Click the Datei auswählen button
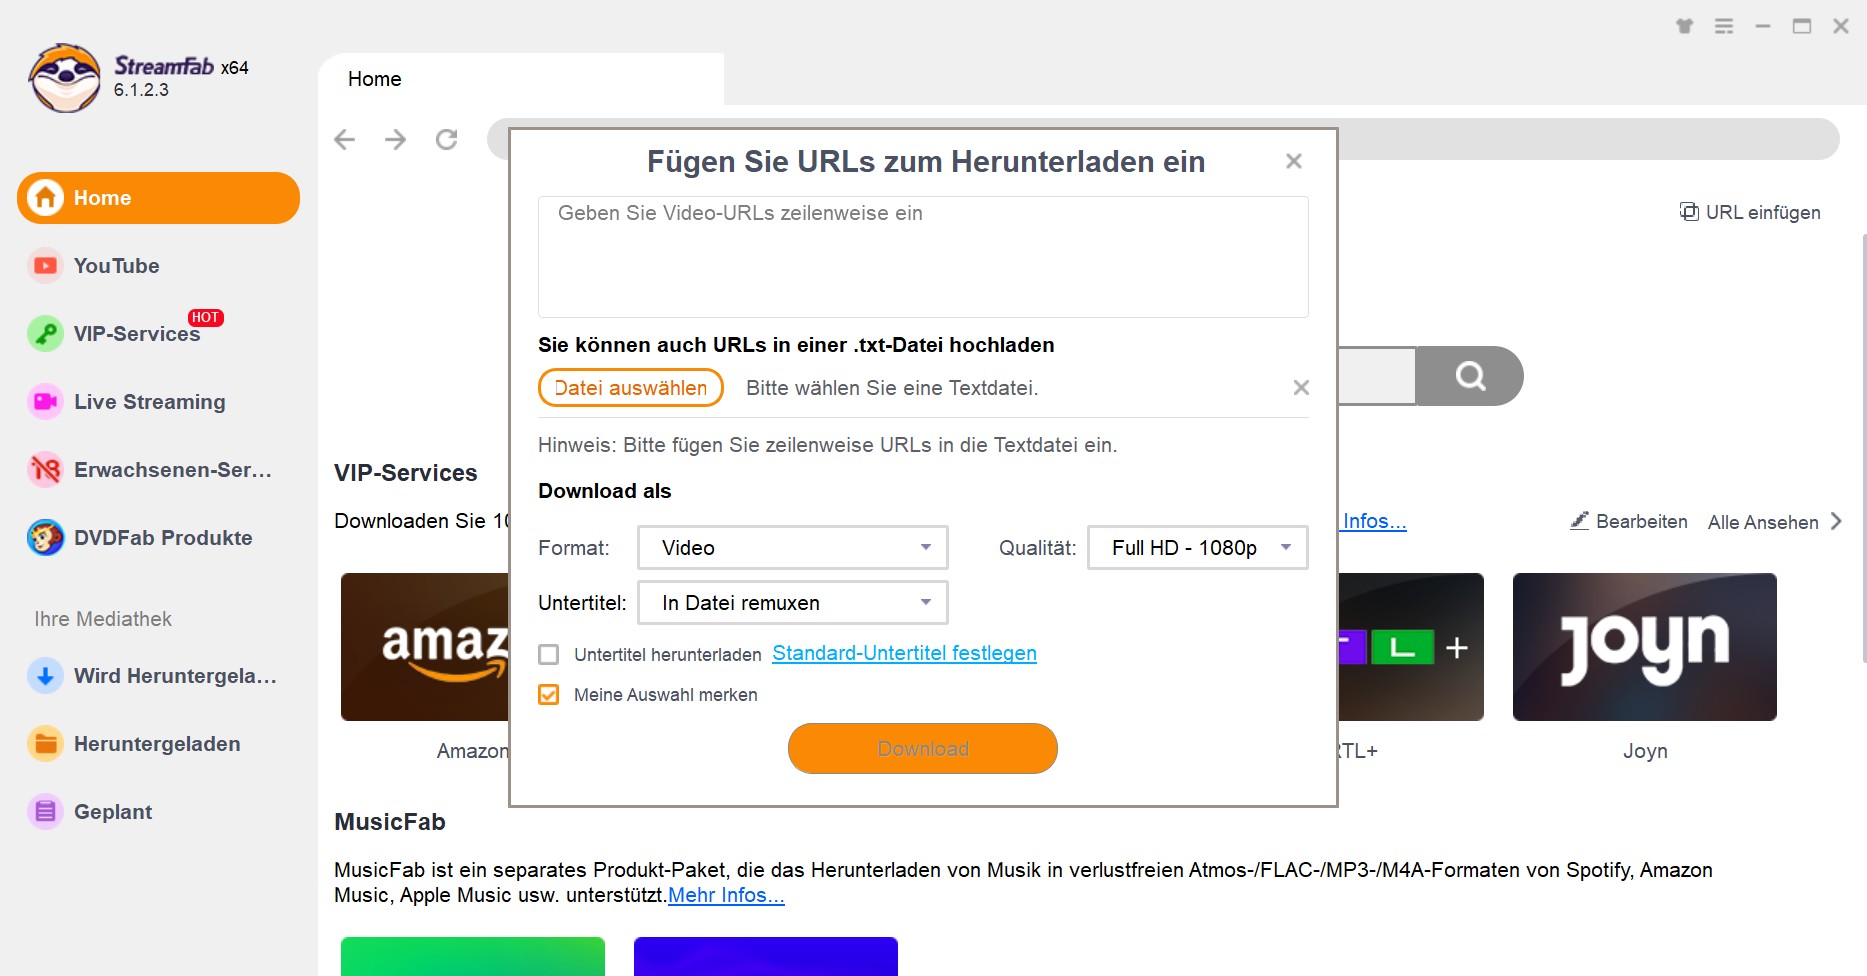 [631, 388]
